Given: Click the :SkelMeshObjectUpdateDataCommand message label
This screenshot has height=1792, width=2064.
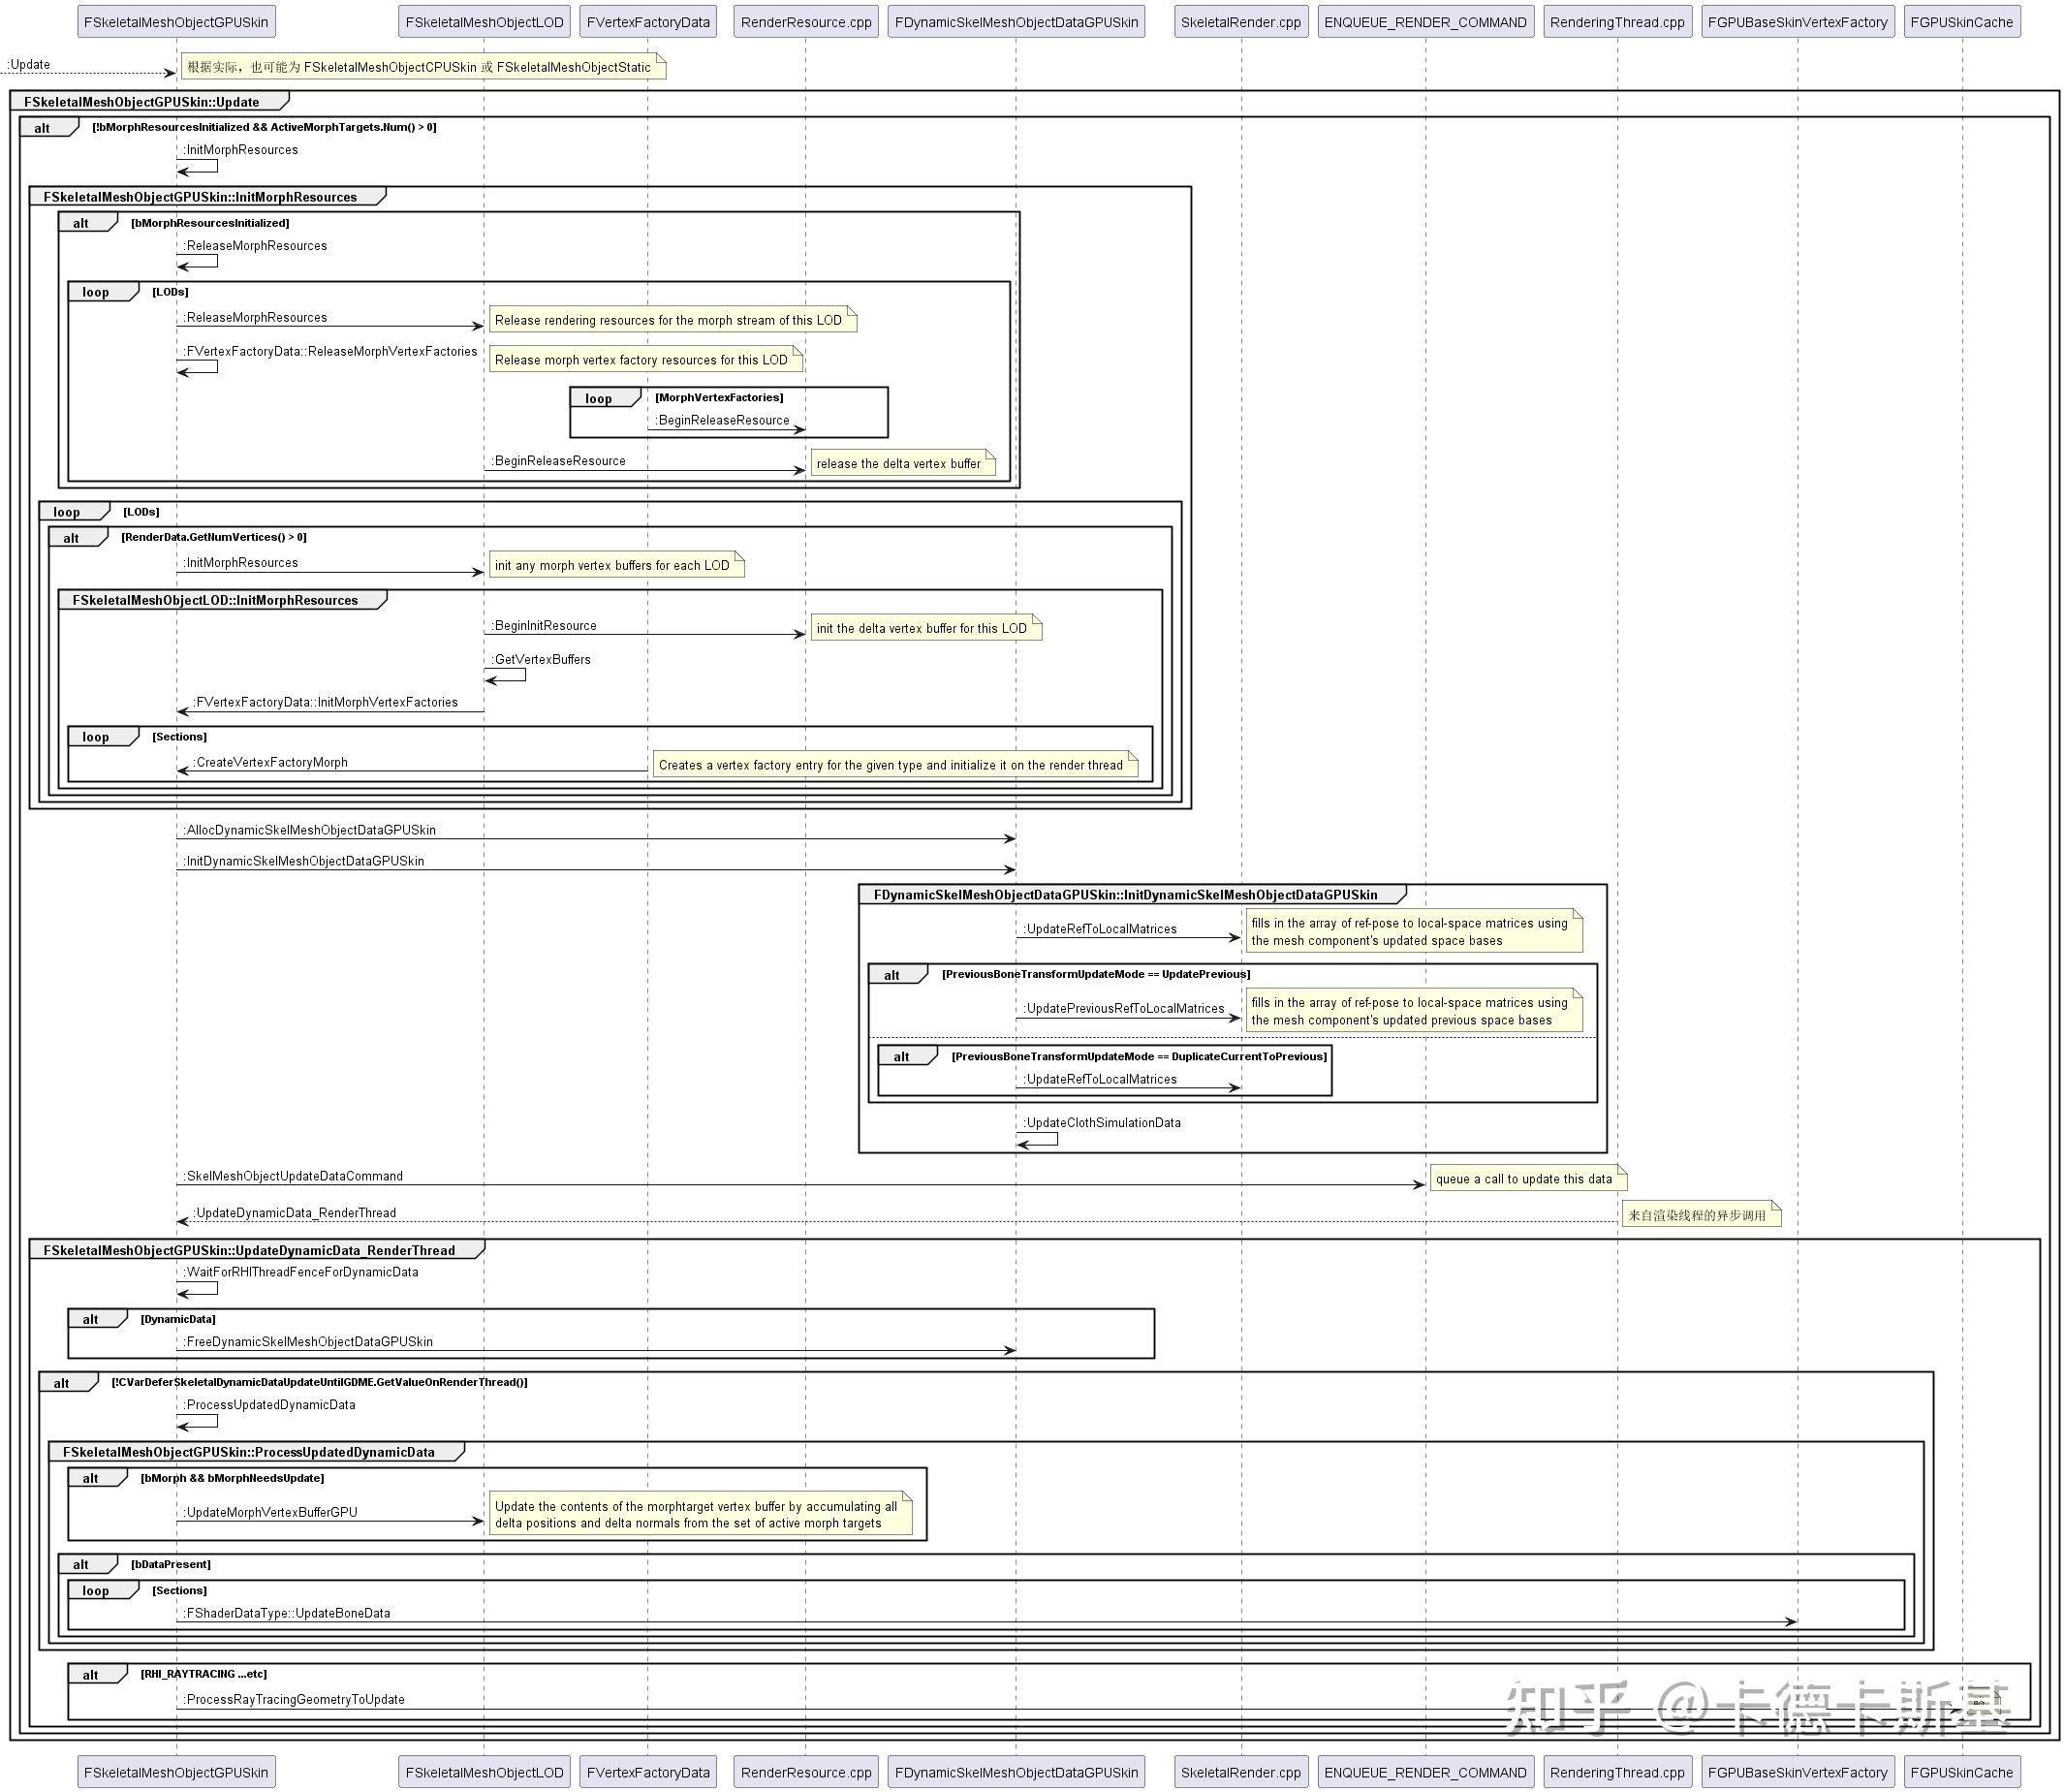Looking at the screenshot, I should 294,1176.
